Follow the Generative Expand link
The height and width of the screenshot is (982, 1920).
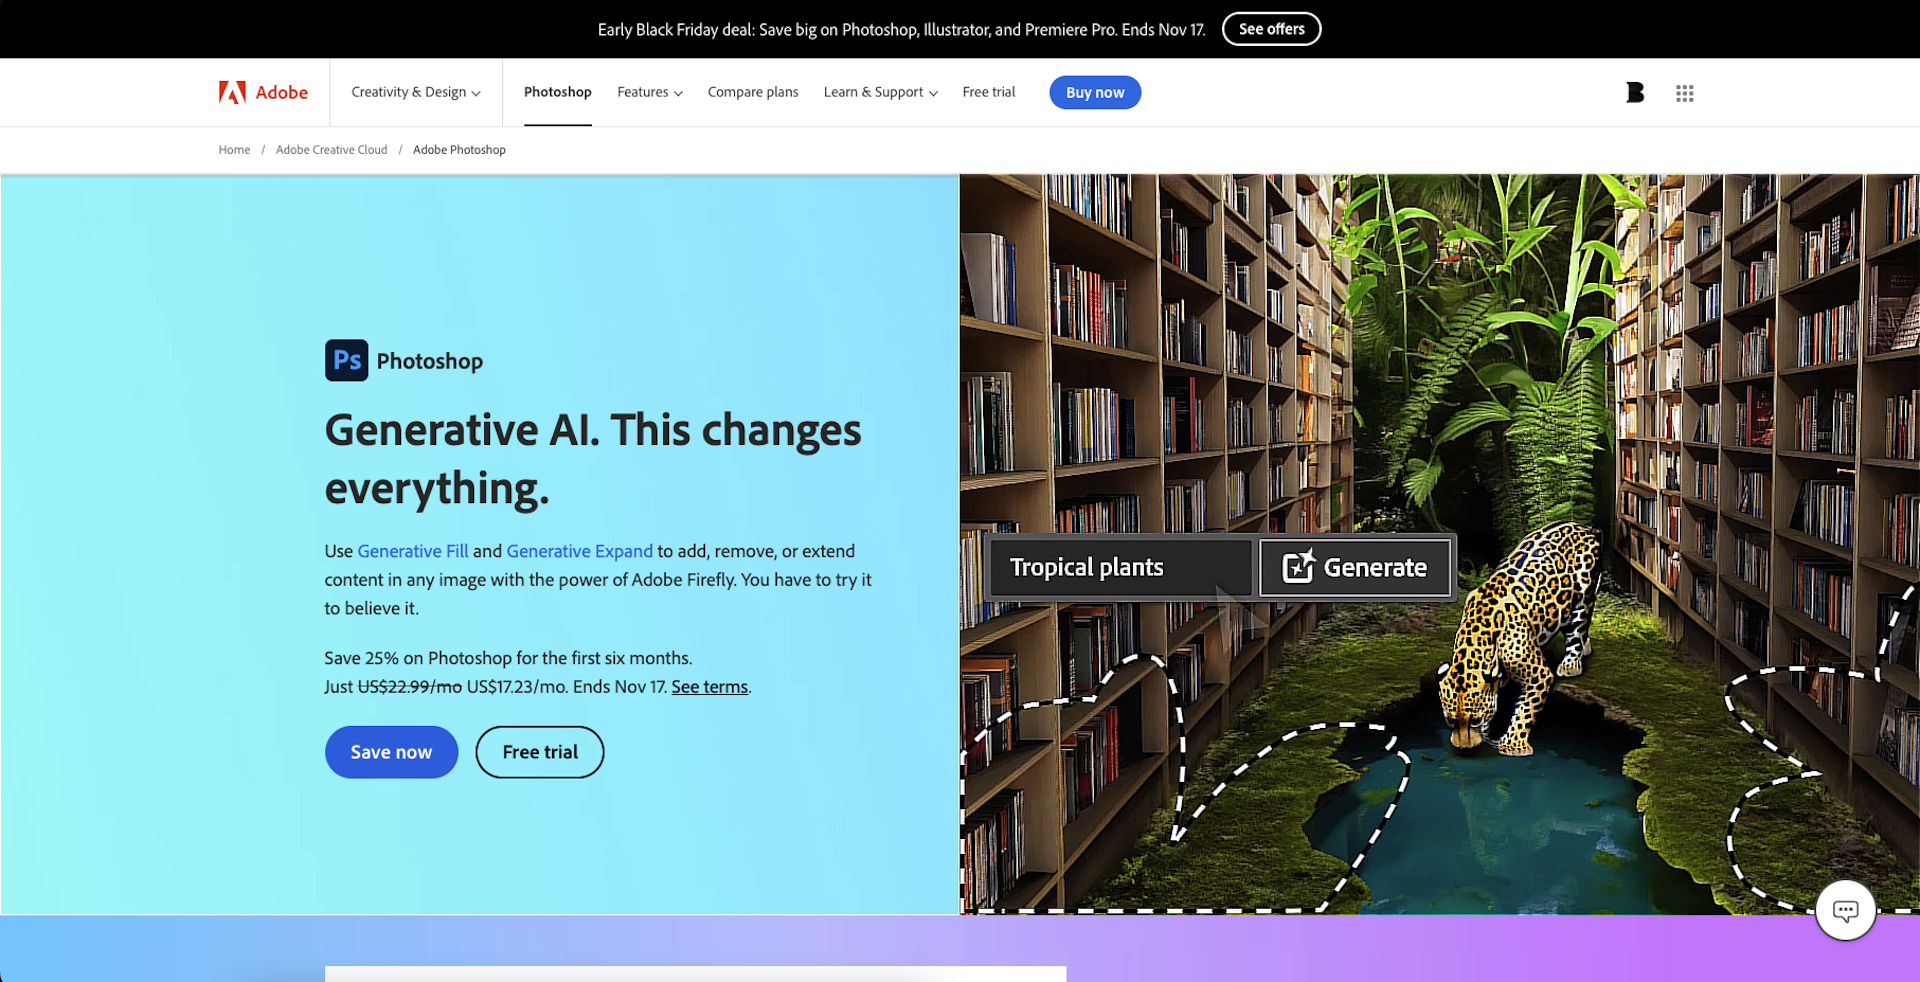[580, 551]
